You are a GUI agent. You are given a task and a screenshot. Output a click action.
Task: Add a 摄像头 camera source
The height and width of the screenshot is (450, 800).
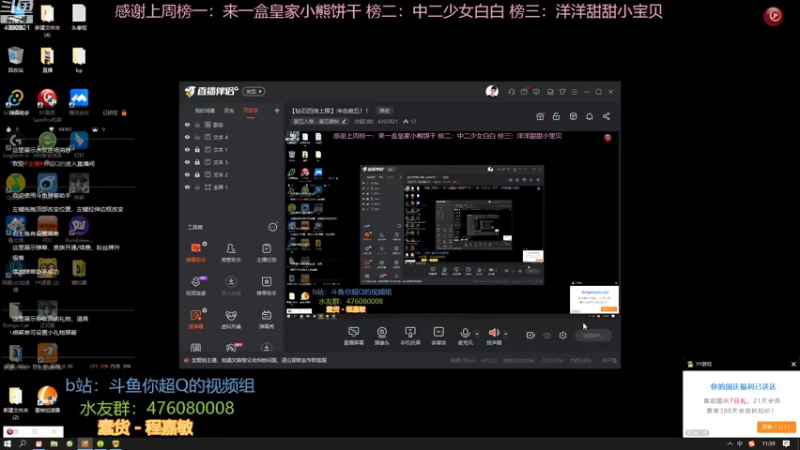(382, 336)
